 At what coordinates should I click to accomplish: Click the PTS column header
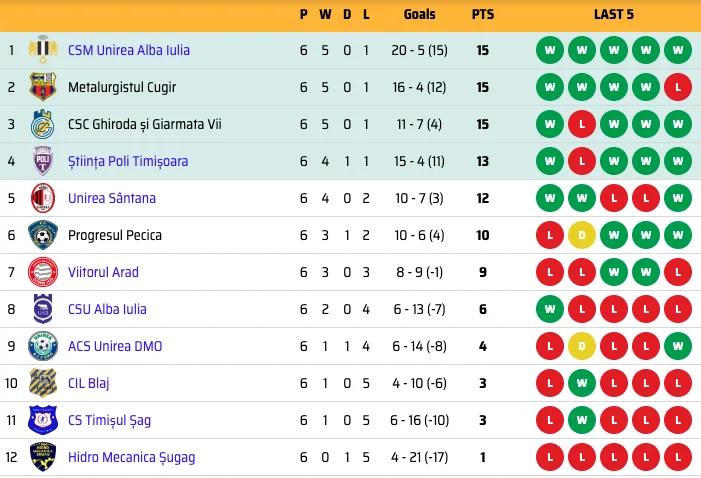pyautogui.click(x=482, y=15)
